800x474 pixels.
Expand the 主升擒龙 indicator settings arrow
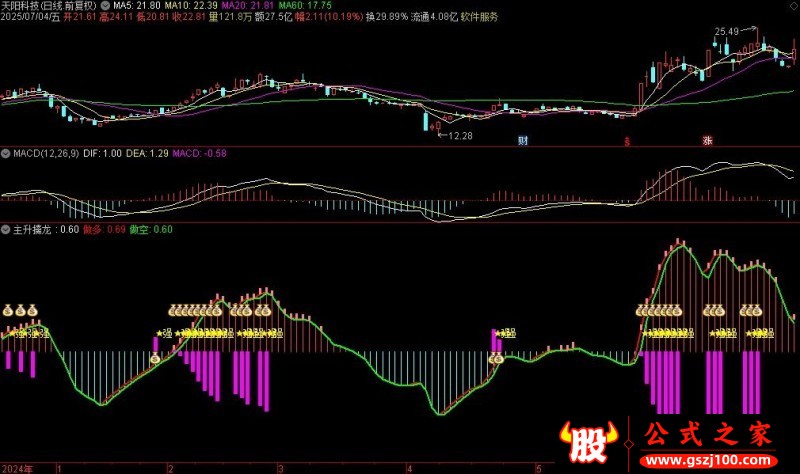[x=5, y=229]
